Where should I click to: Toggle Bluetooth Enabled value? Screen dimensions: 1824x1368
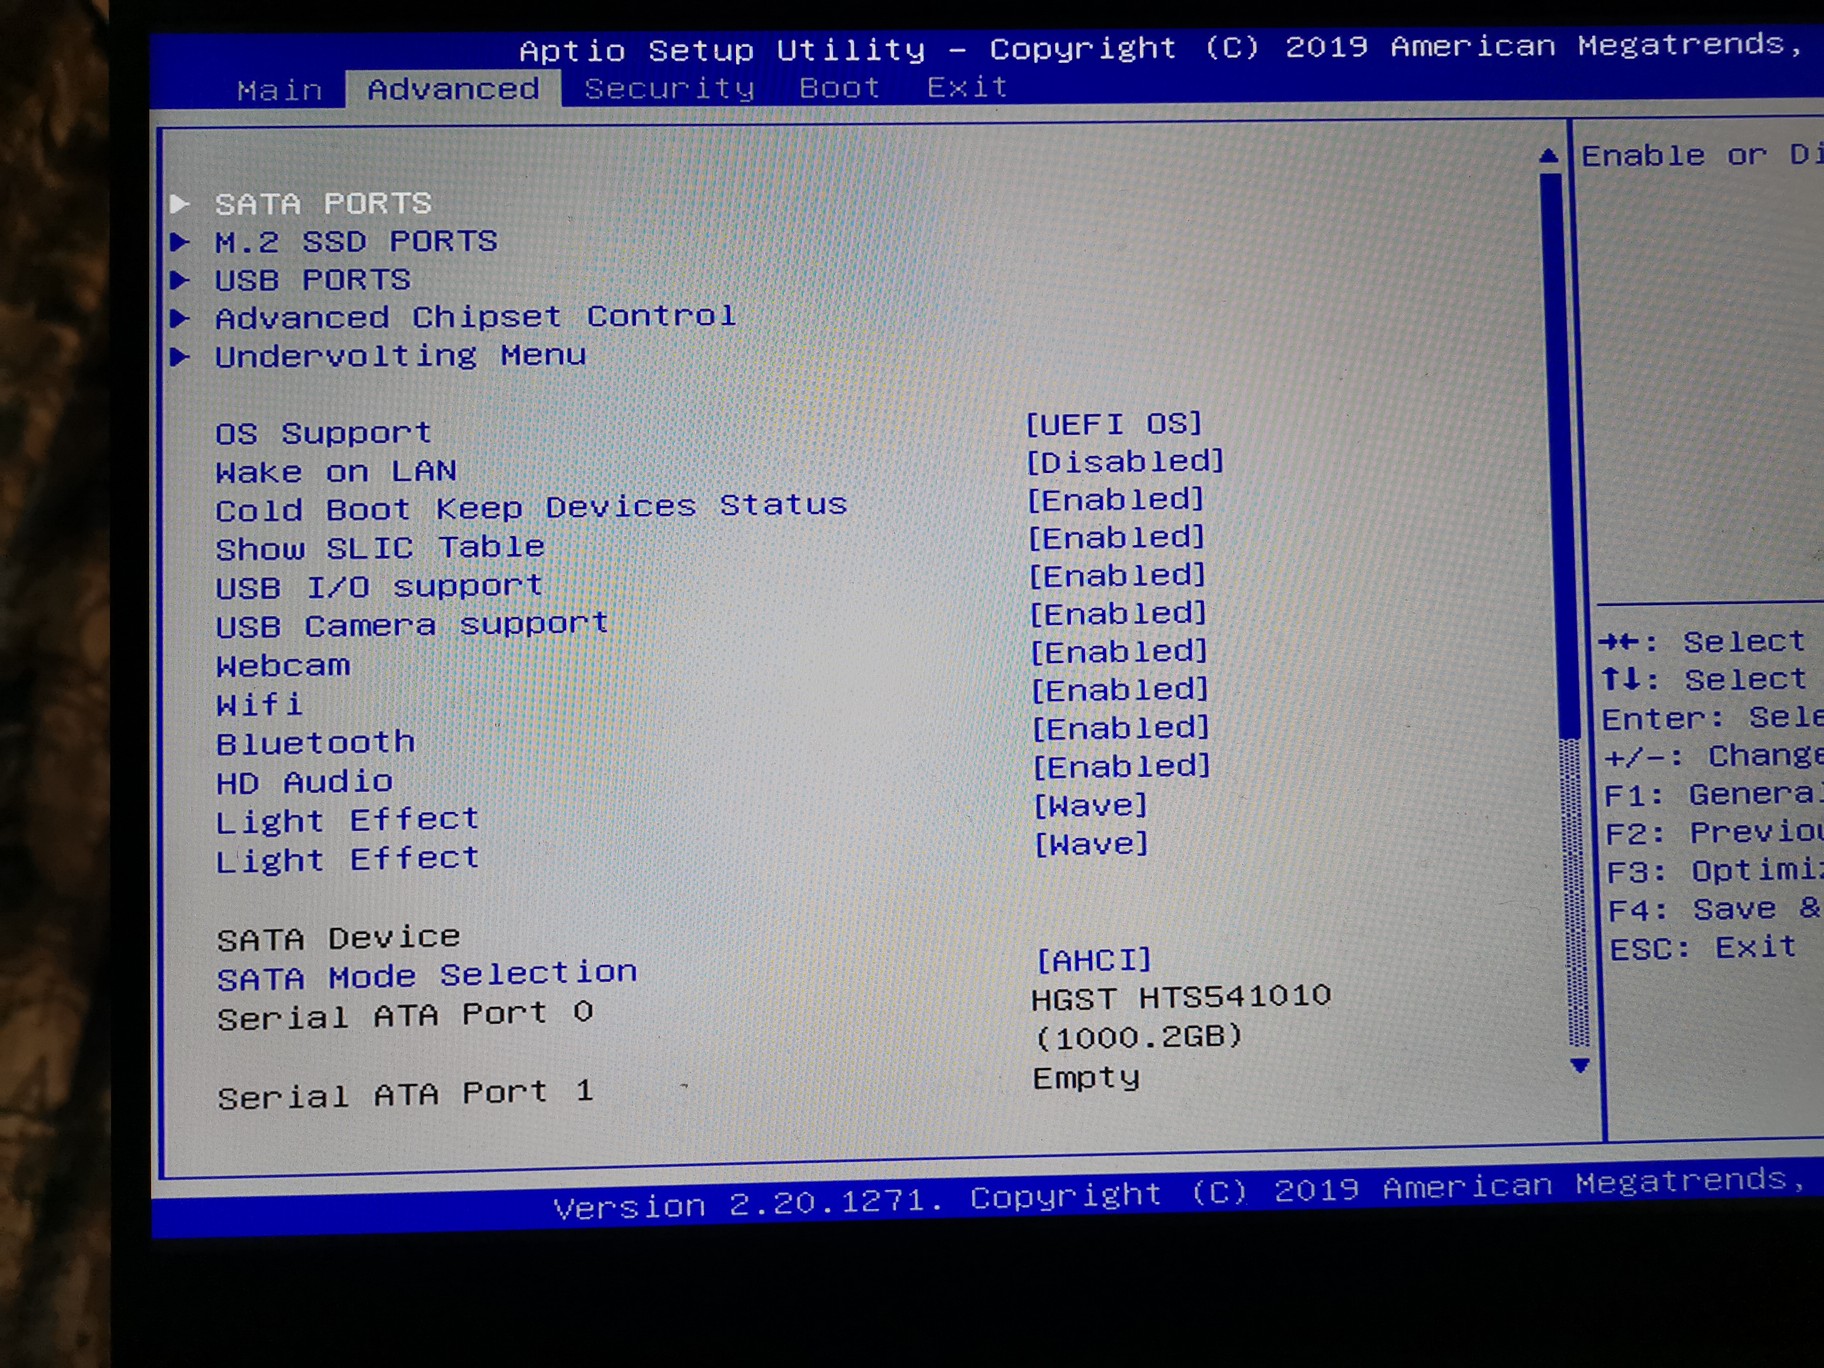(1122, 728)
